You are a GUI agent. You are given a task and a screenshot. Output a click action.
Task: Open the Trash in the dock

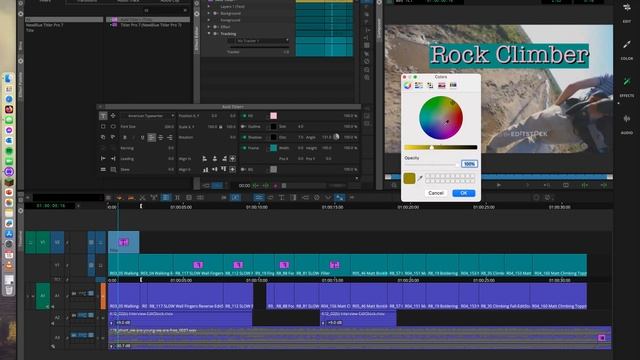9,290
